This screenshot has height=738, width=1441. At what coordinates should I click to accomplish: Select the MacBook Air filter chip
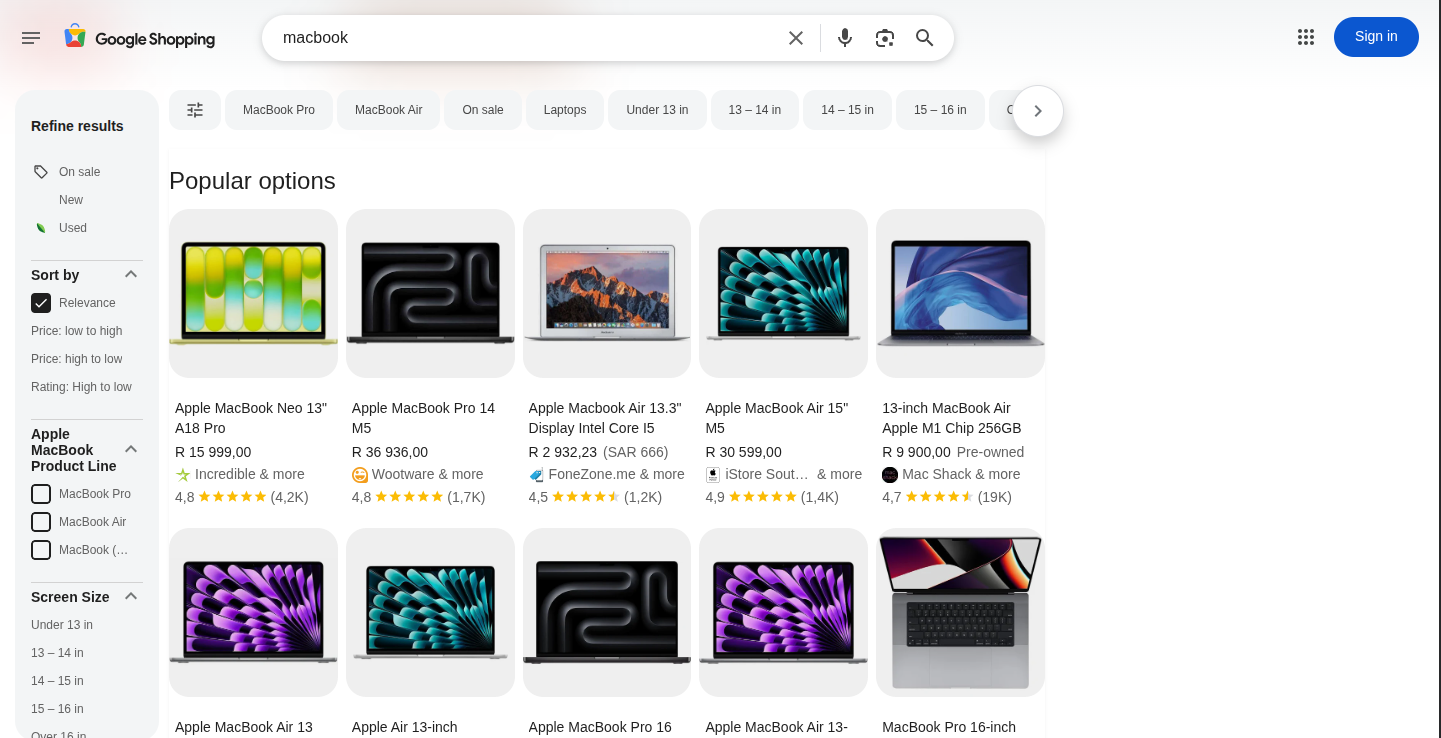389,110
